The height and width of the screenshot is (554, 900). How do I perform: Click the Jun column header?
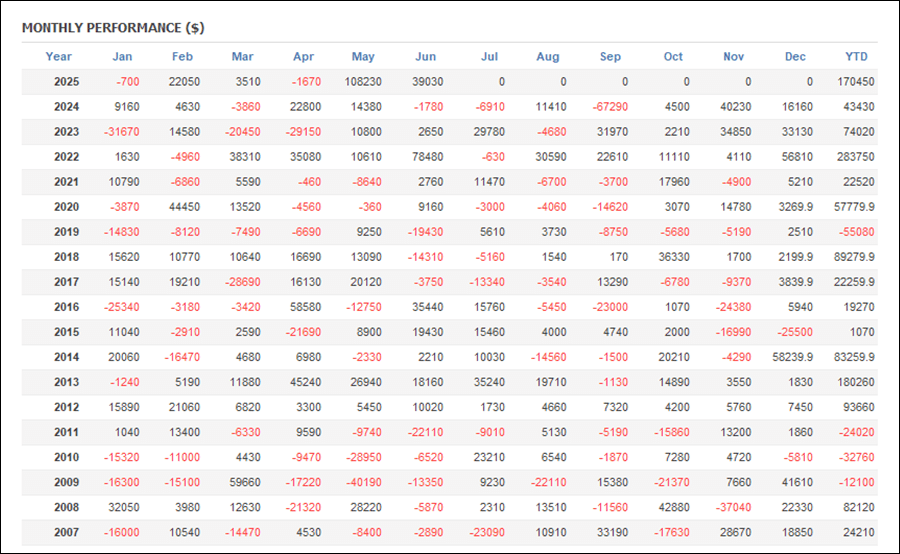(426, 56)
